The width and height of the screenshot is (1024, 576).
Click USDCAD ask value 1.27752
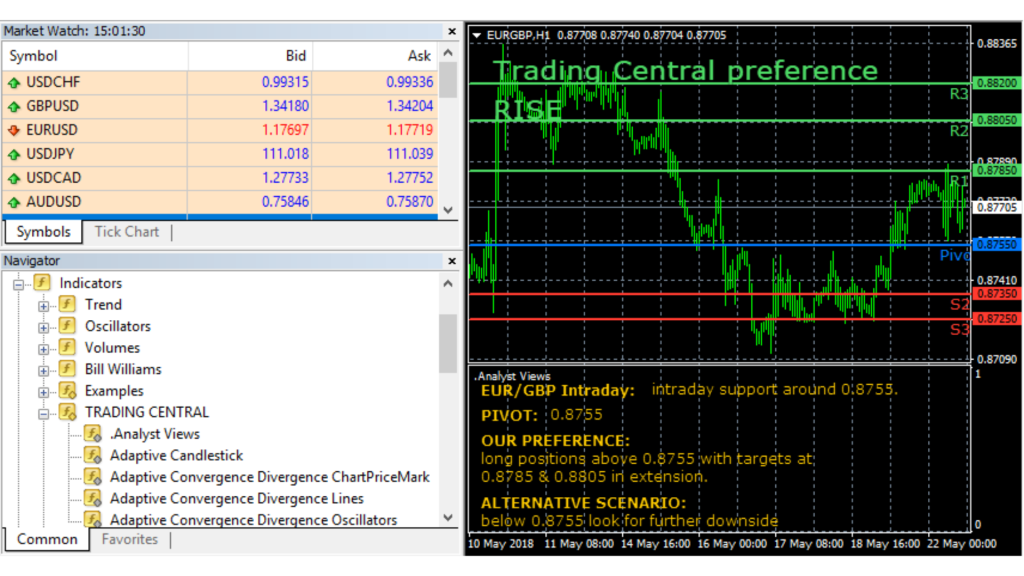point(409,178)
